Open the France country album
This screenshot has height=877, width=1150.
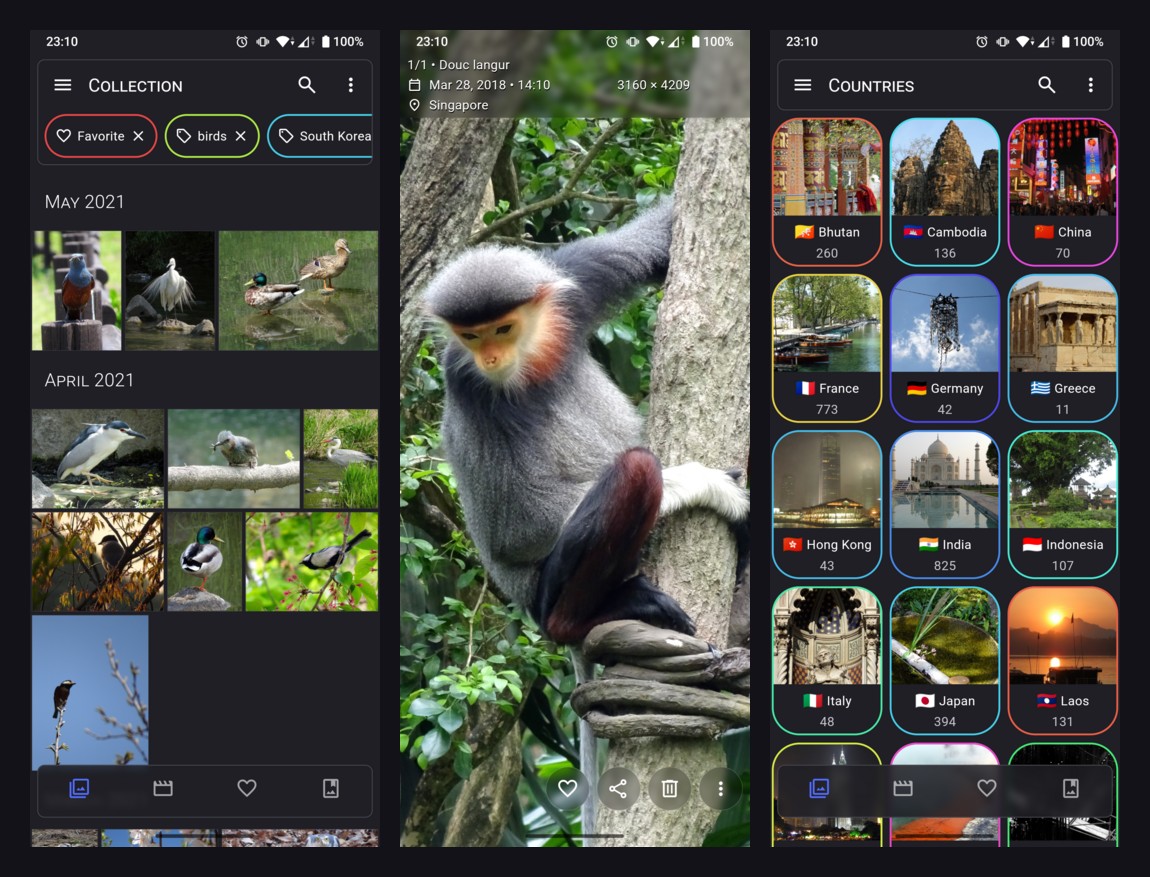click(x=827, y=348)
